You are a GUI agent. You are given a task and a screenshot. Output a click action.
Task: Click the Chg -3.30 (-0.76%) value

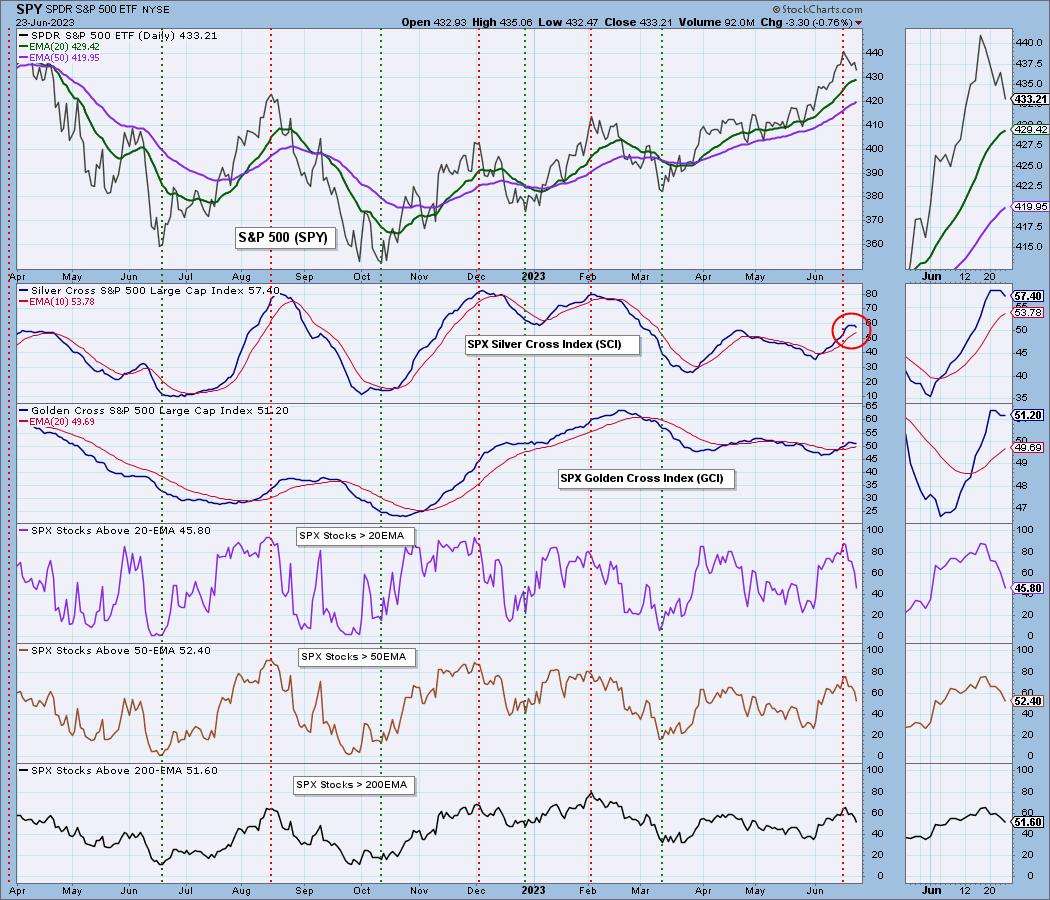[x=806, y=22]
